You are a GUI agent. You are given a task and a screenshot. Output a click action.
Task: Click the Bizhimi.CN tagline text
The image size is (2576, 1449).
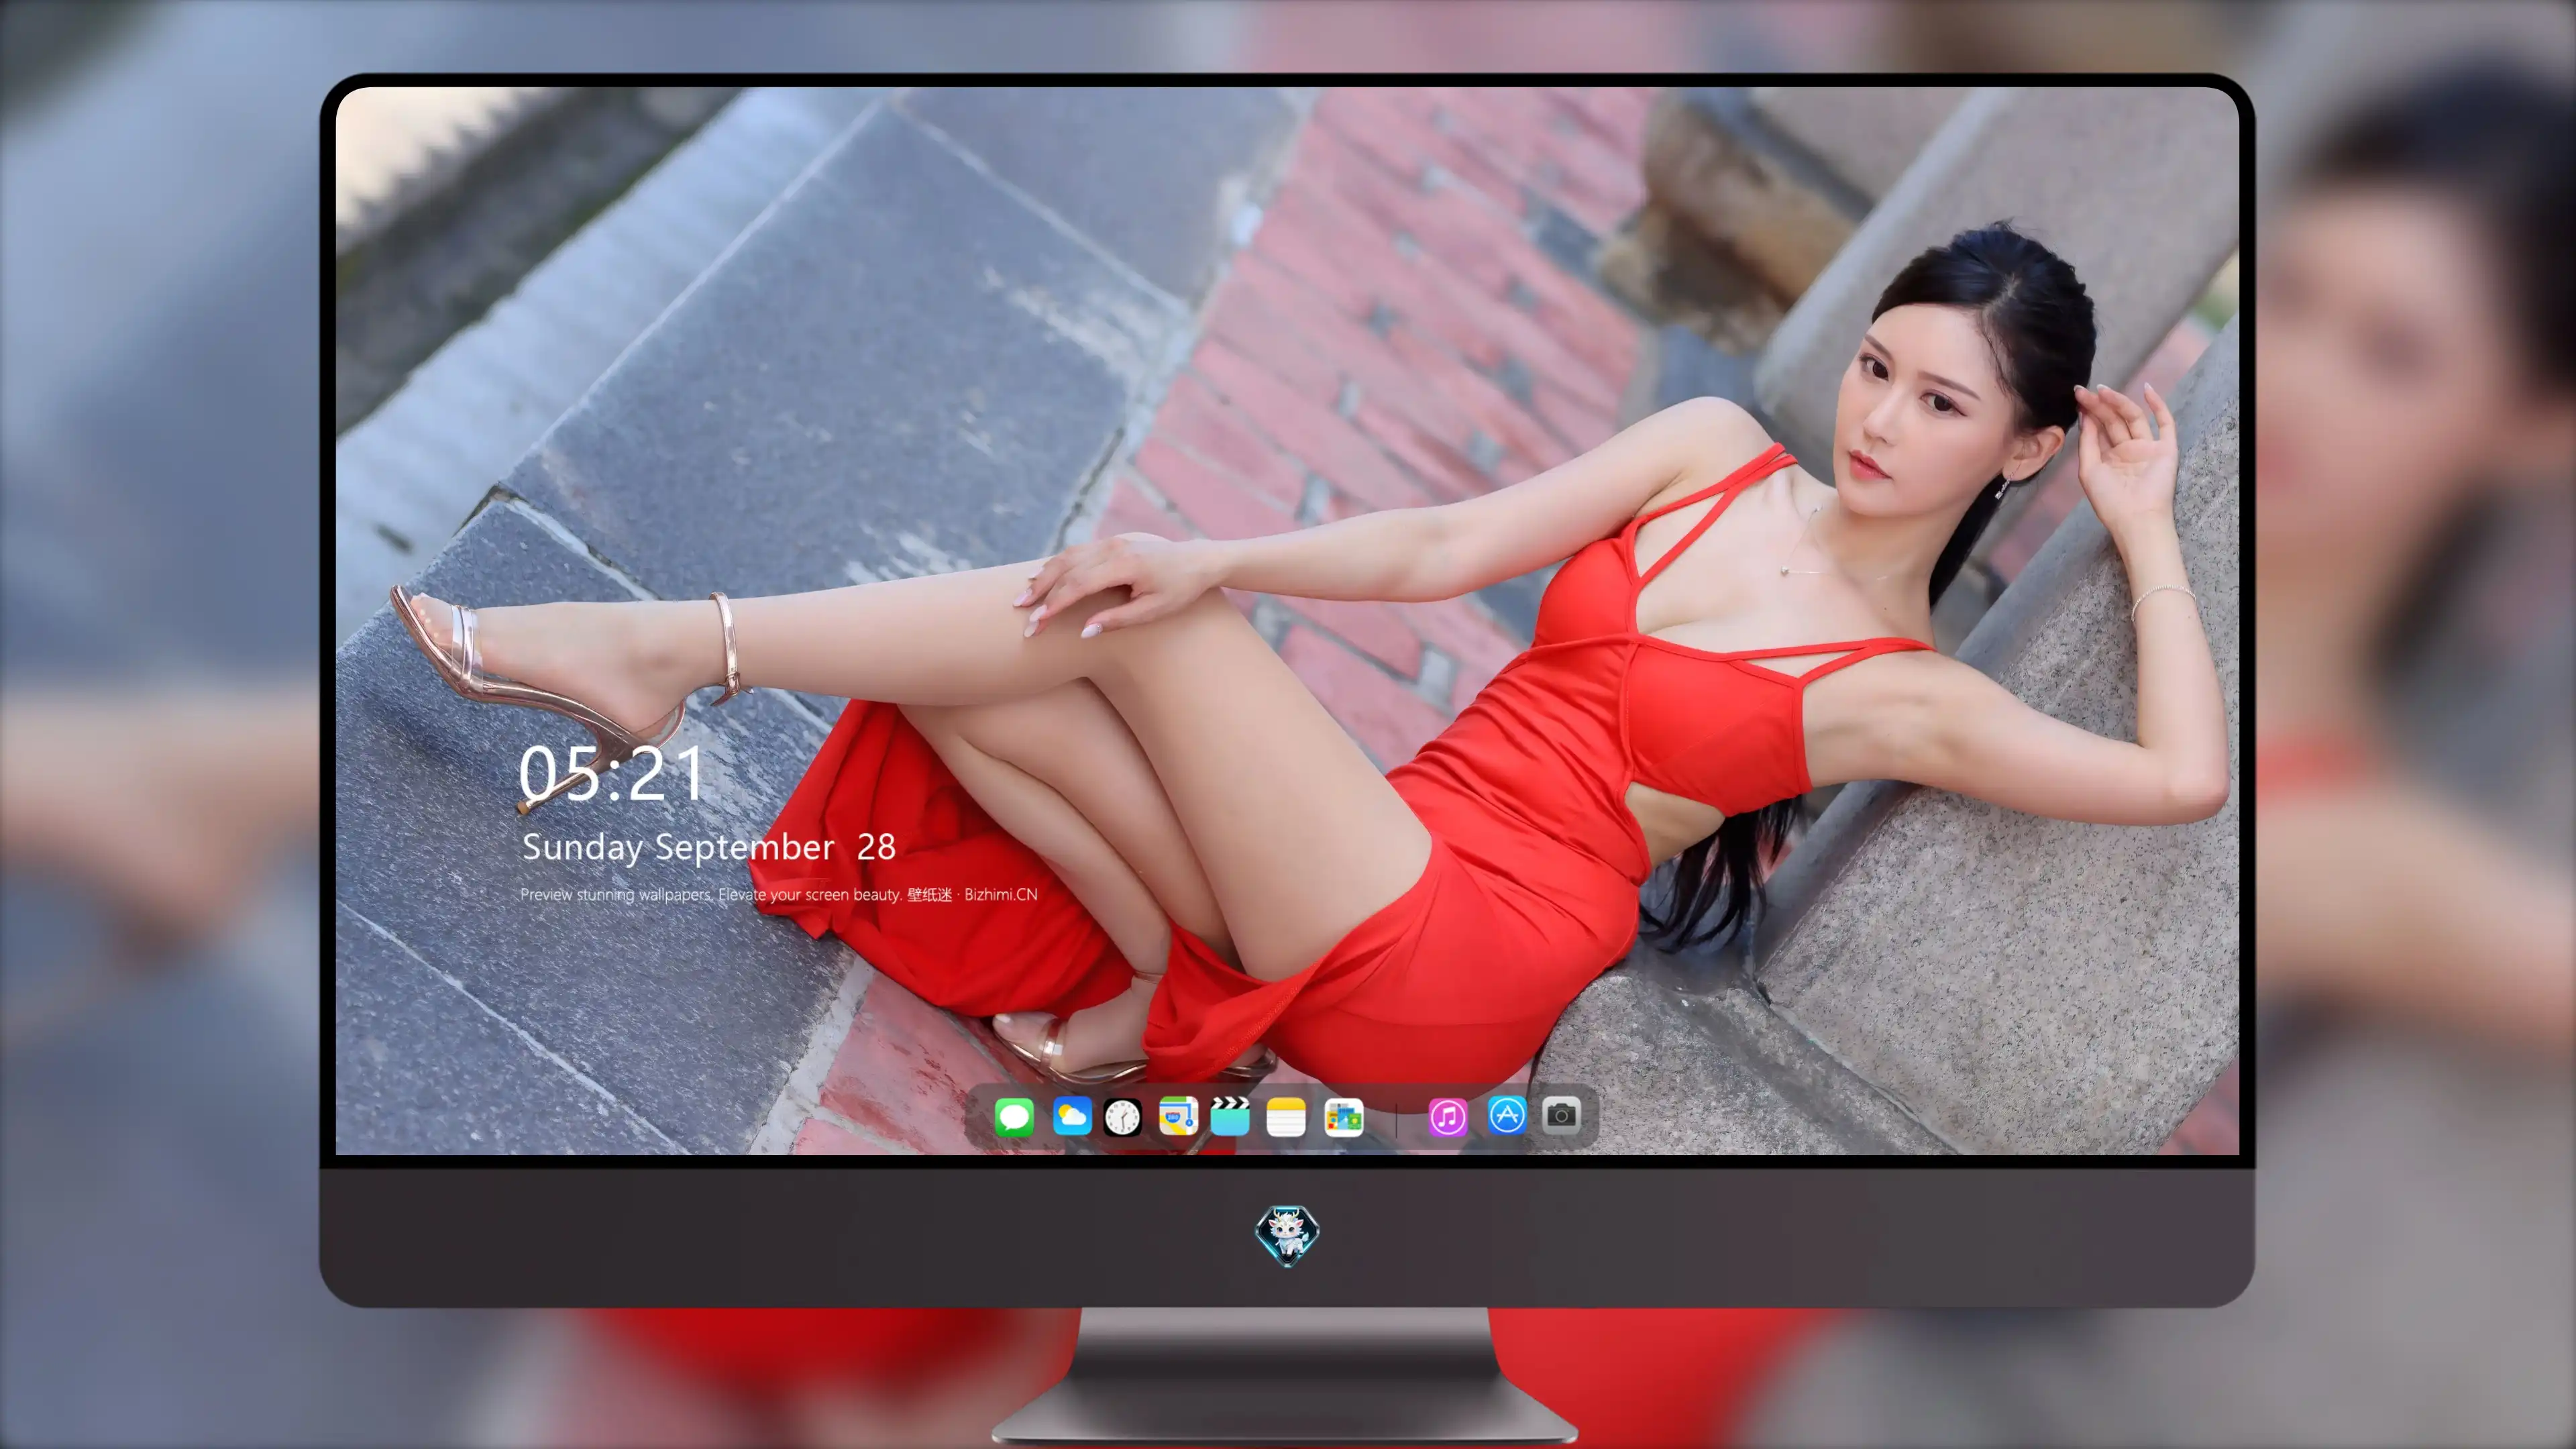779,894
